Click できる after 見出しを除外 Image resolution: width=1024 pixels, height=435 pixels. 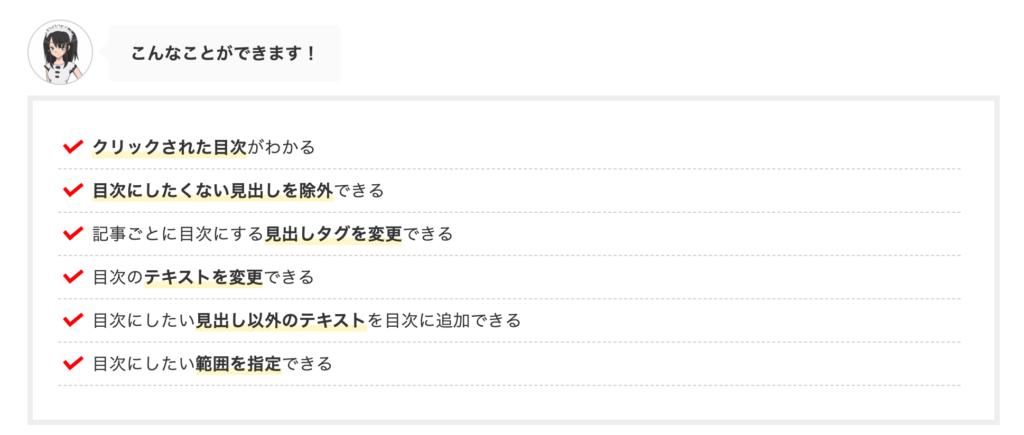coord(358,190)
